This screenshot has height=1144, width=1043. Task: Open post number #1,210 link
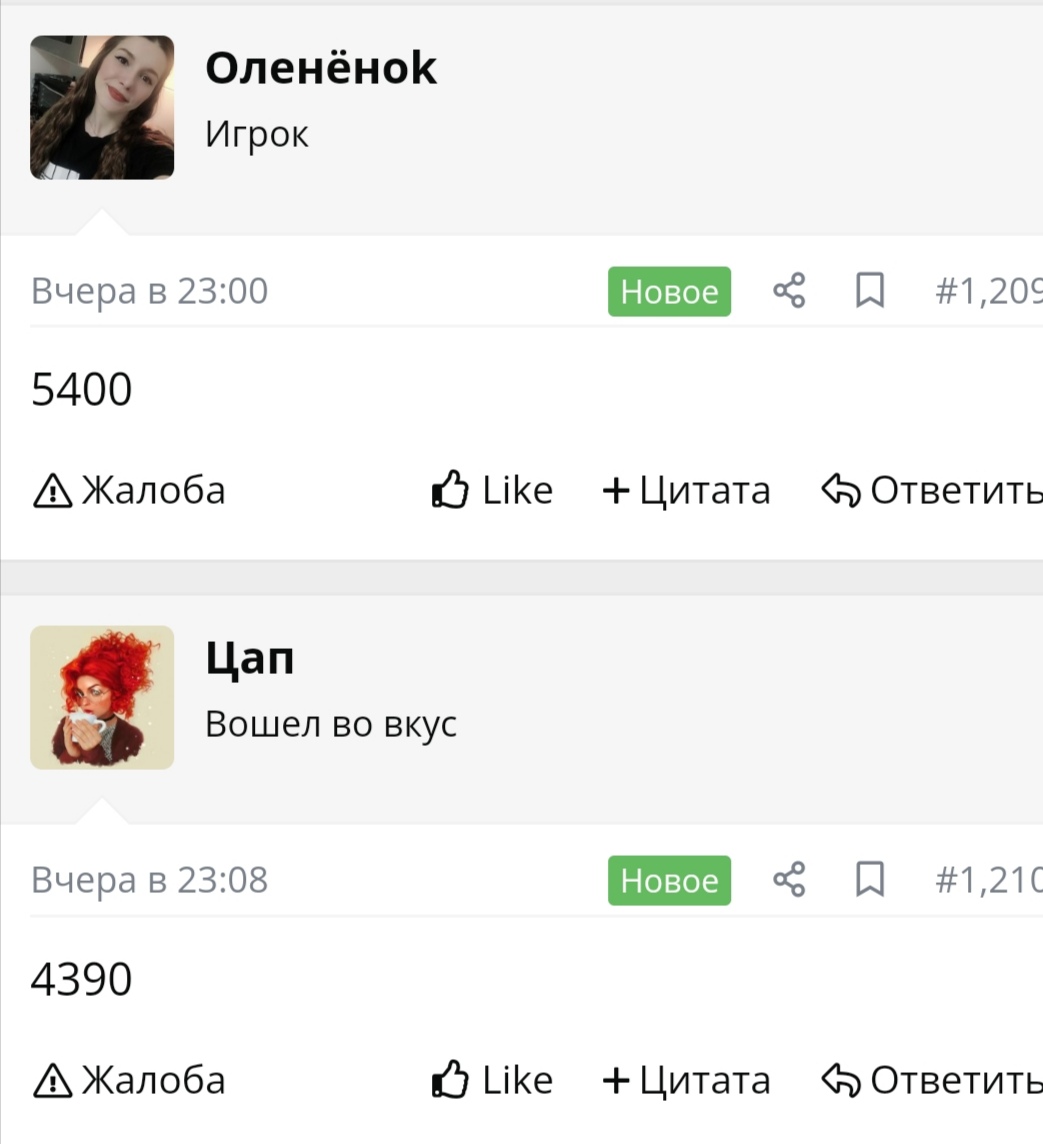(x=989, y=880)
